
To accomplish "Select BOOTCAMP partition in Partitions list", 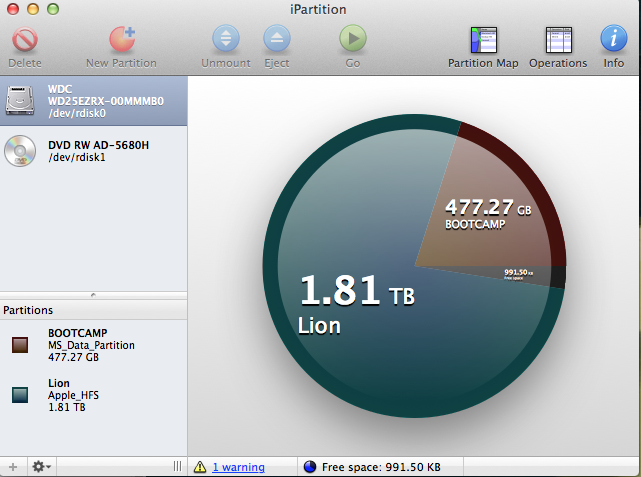I will 94,345.
